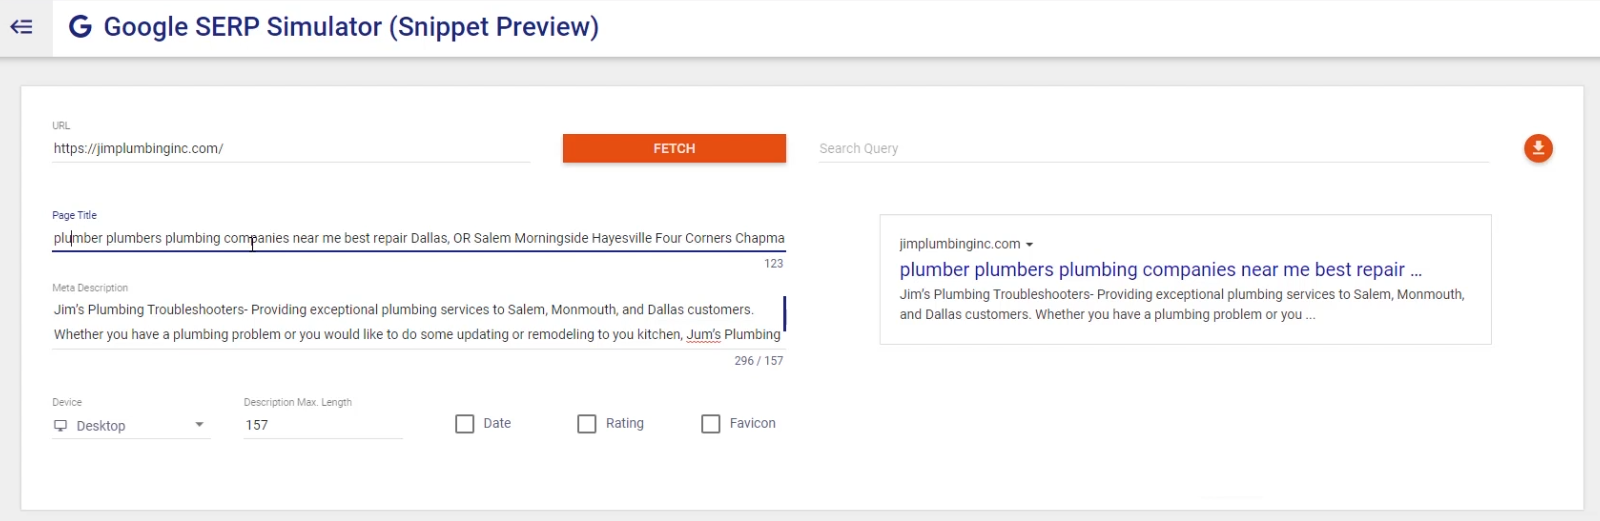The image size is (1600, 521).
Task: Enable the Date checkbox
Action: (x=465, y=424)
